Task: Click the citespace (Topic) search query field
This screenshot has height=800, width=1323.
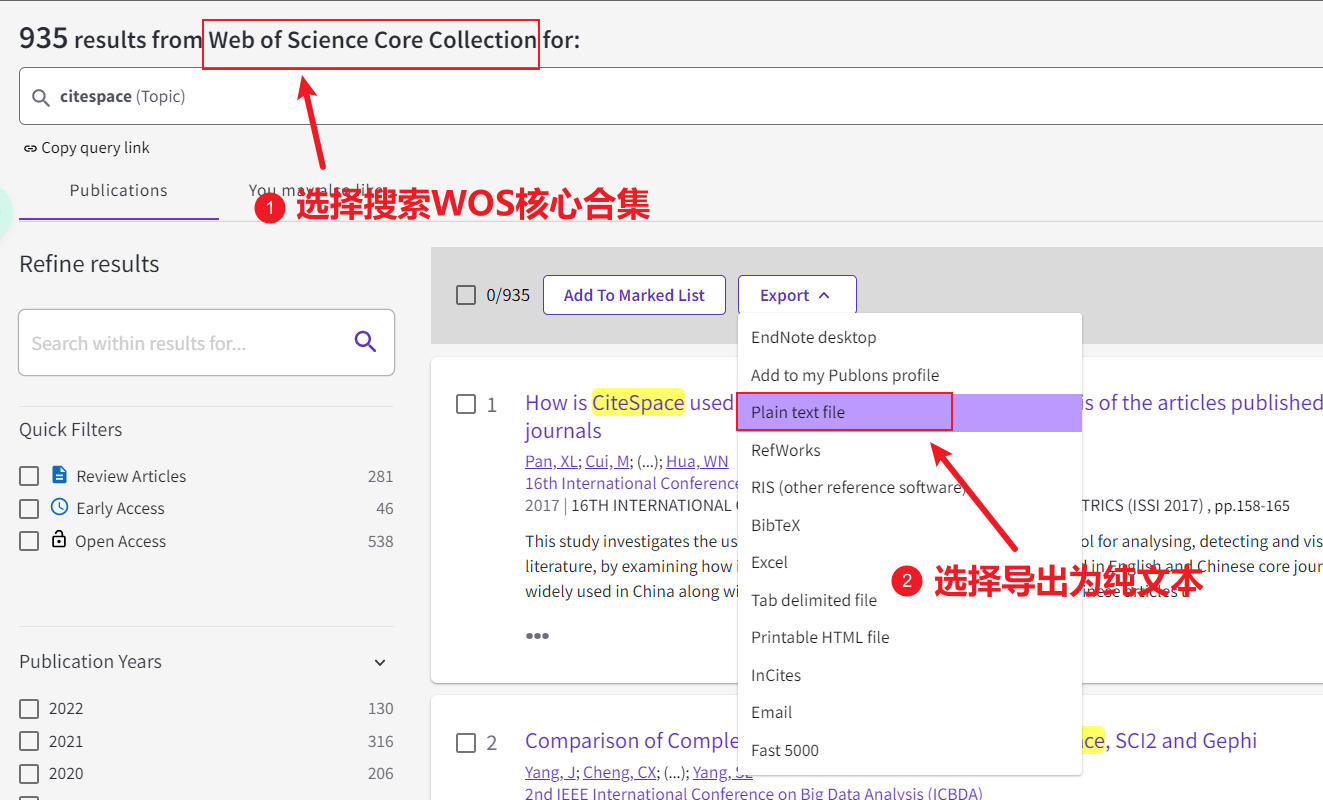Action: click(x=671, y=97)
